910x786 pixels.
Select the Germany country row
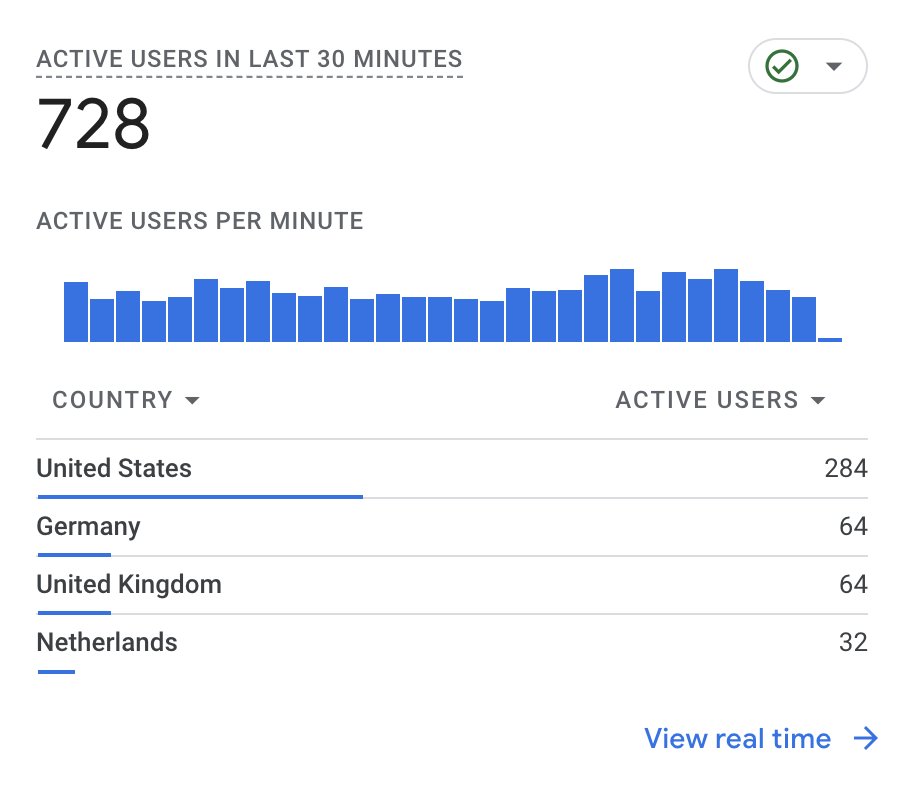point(452,527)
